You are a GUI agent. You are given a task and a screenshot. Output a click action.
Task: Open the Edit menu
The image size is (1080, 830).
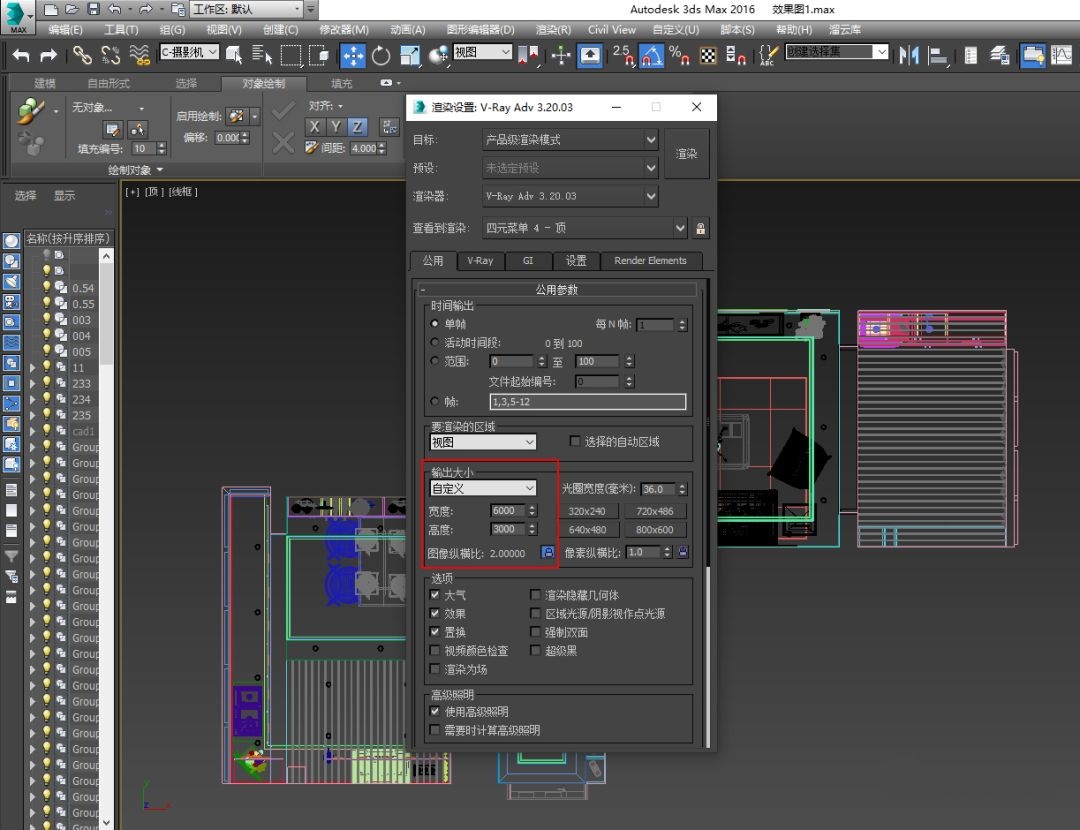pos(65,30)
